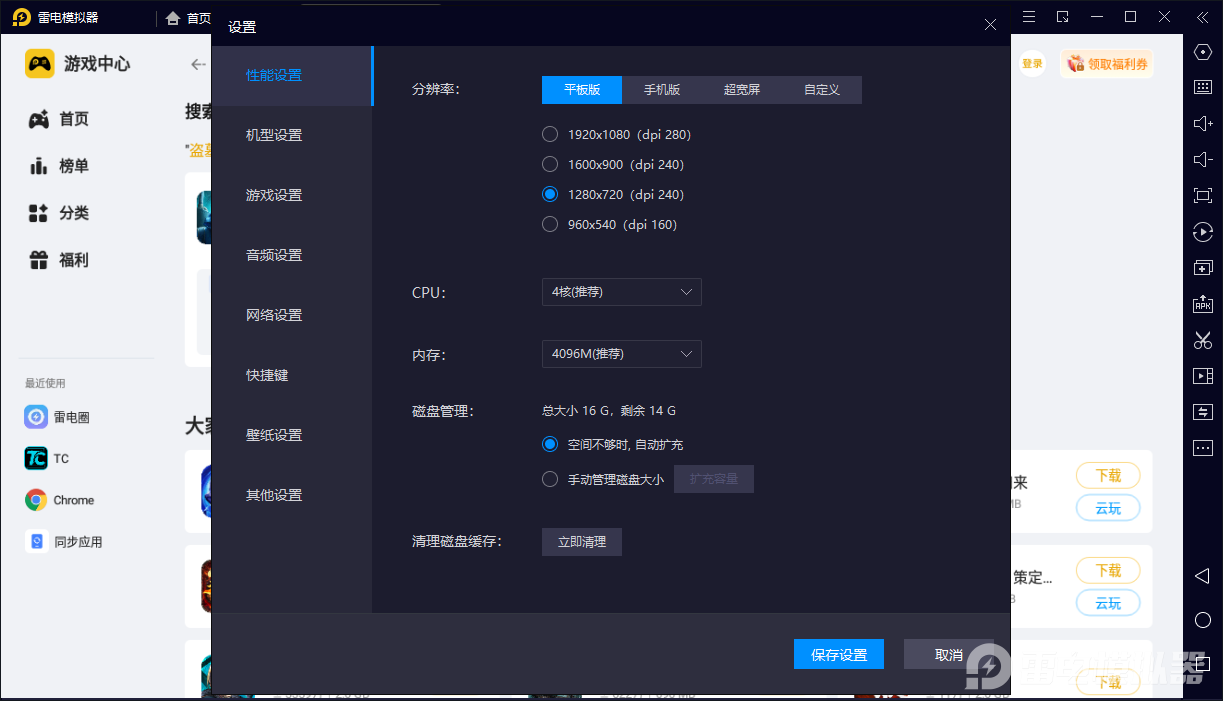
Task: Launch Chrome from recently used
Action: click(36, 500)
